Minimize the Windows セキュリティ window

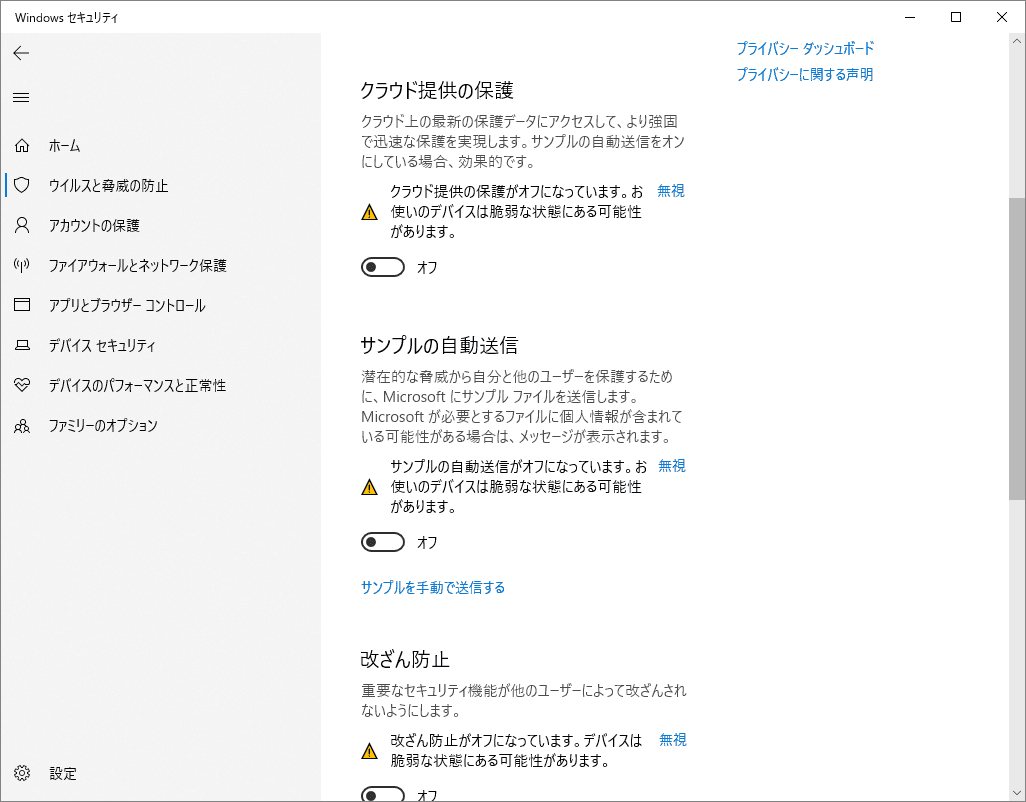(910, 17)
